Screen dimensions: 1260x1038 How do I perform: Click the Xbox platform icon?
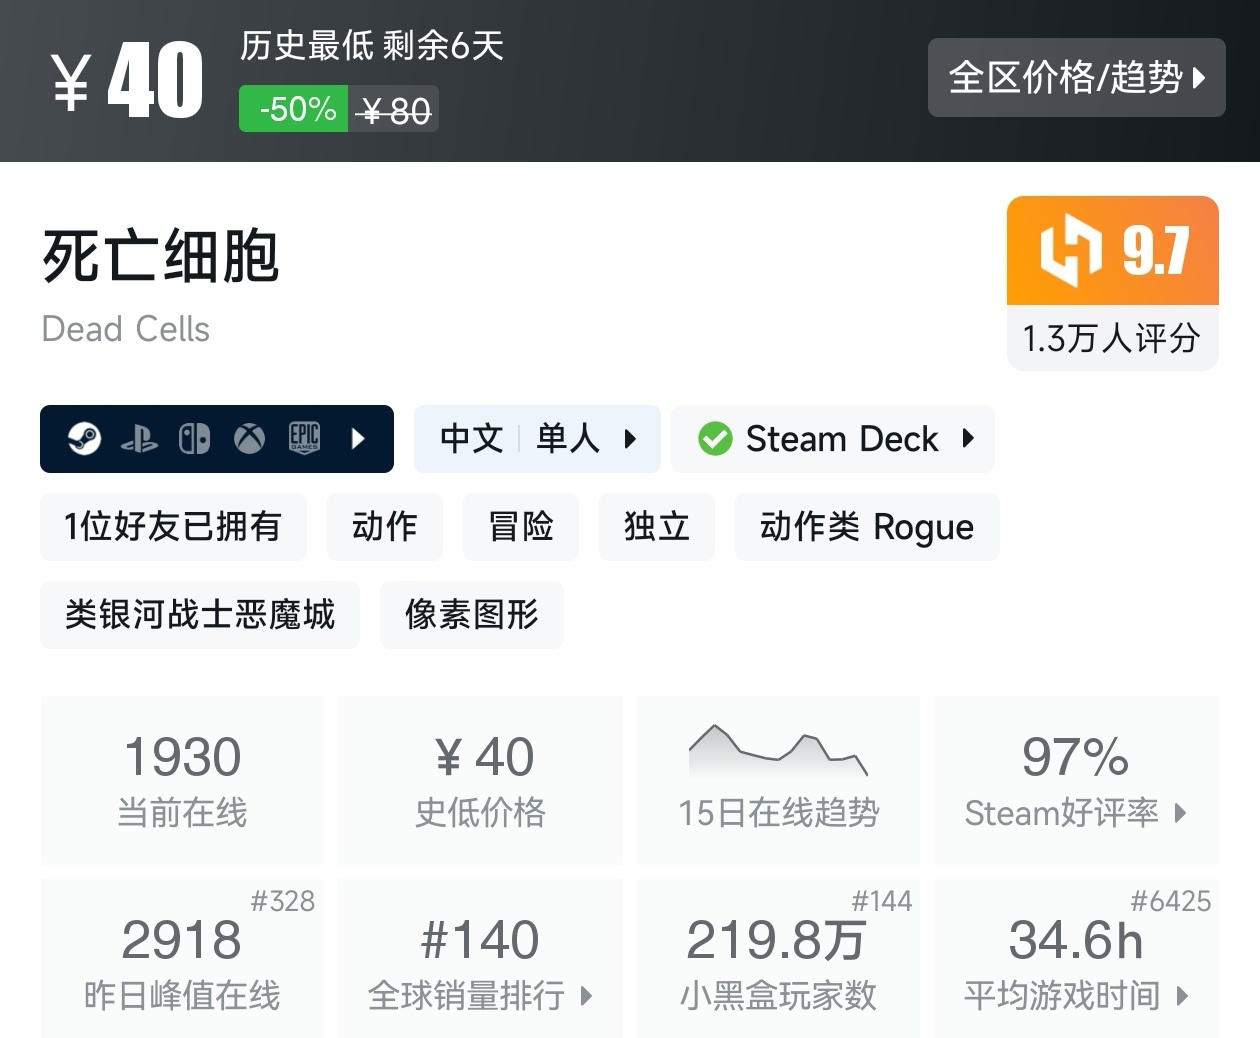[x=249, y=439]
